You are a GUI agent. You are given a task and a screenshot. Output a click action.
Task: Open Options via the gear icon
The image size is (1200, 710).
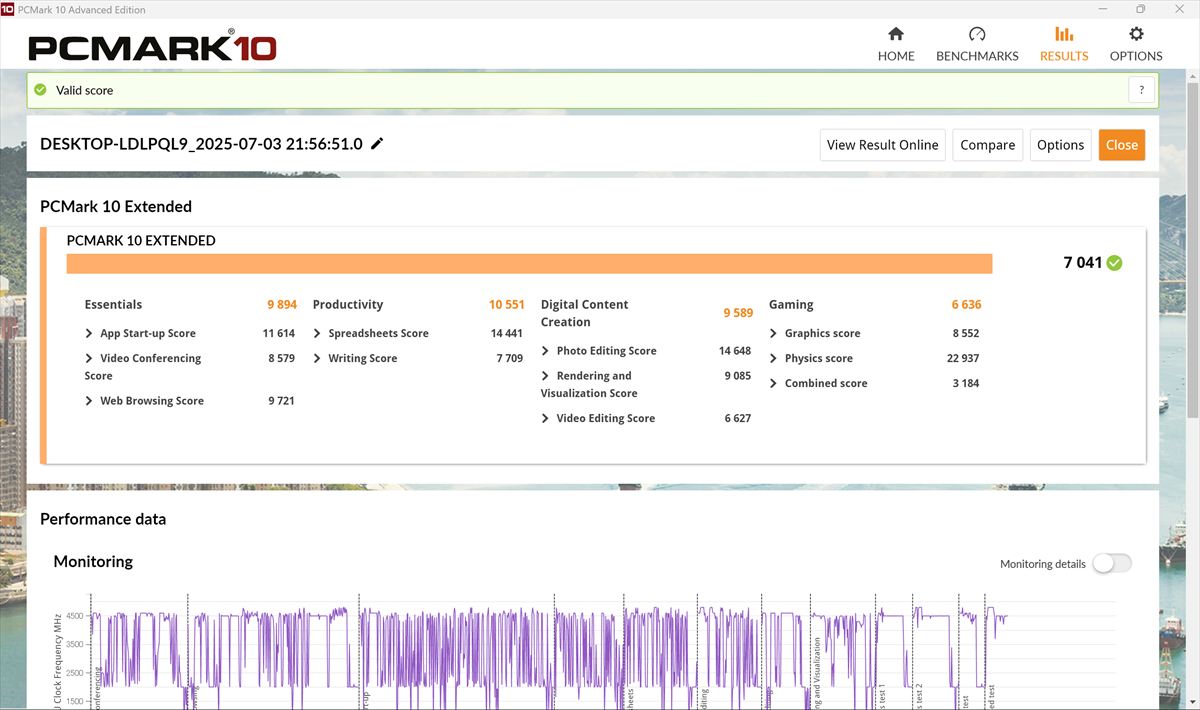tap(1136, 34)
